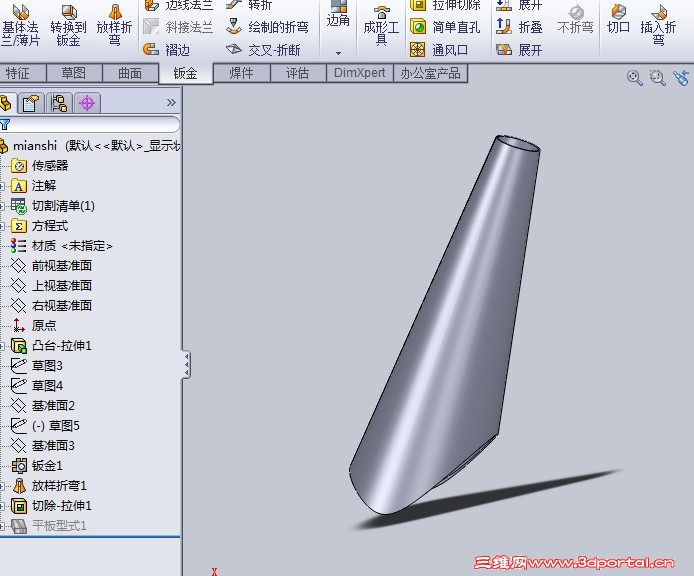Viewport: 694px width, 576px height.
Task: Click Convert to Sheet Metal (转换到钣金)
Action: coord(68,25)
